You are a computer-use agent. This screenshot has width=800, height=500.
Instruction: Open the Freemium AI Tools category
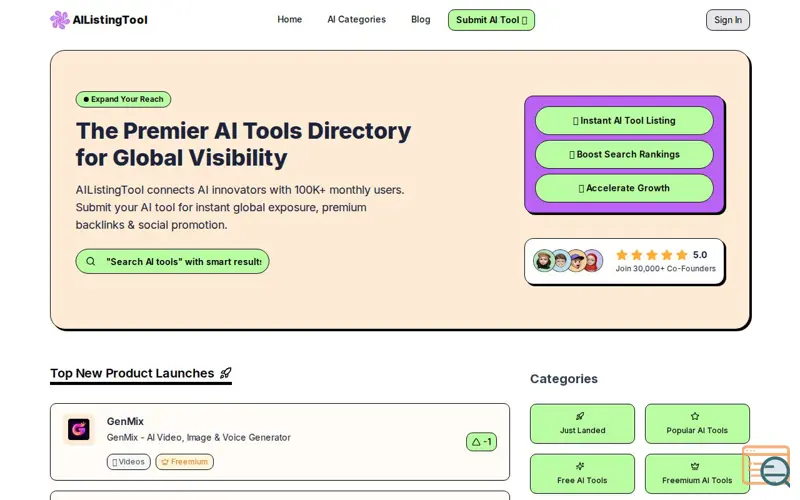(x=697, y=473)
